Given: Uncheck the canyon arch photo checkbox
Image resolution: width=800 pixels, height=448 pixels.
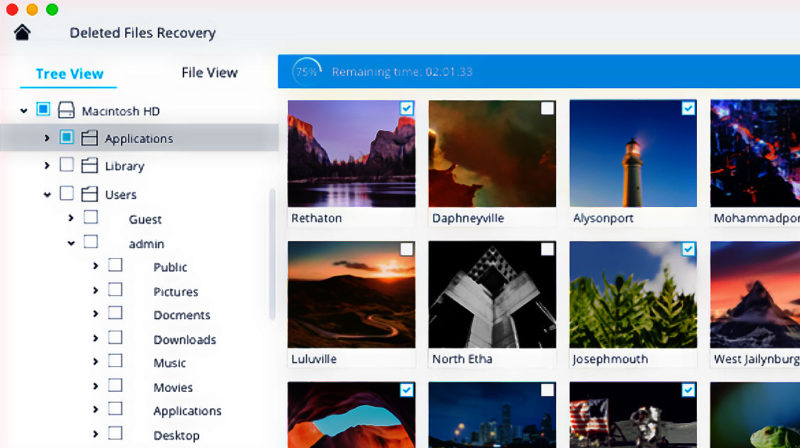Looking at the screenshot, I should (407, 390).
